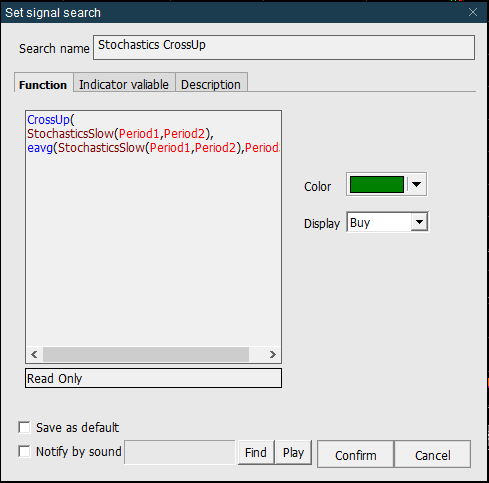Select the Function tab
Image resolution: width=489 pixels, height=483 pixels.
click(x=43, y=85)
